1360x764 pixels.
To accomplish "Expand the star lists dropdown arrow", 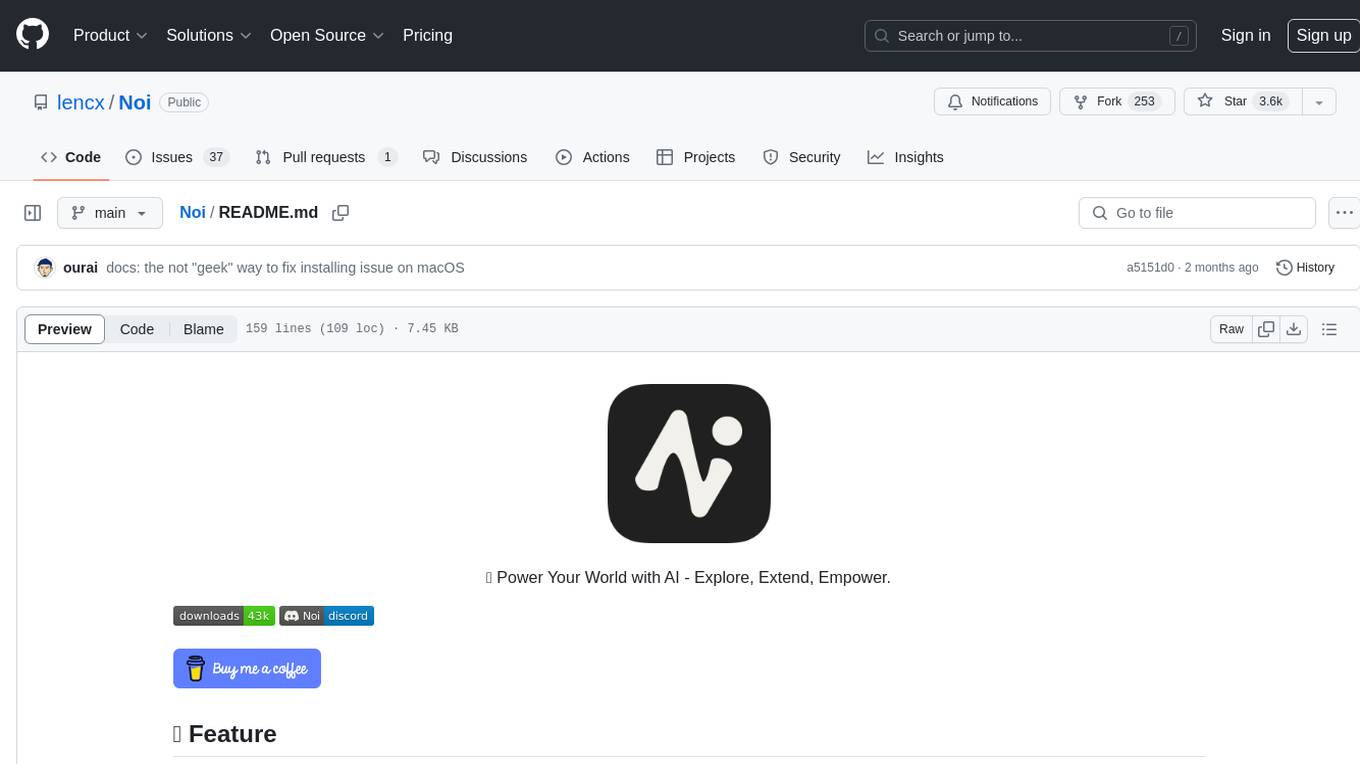I will coord(1319,101).
